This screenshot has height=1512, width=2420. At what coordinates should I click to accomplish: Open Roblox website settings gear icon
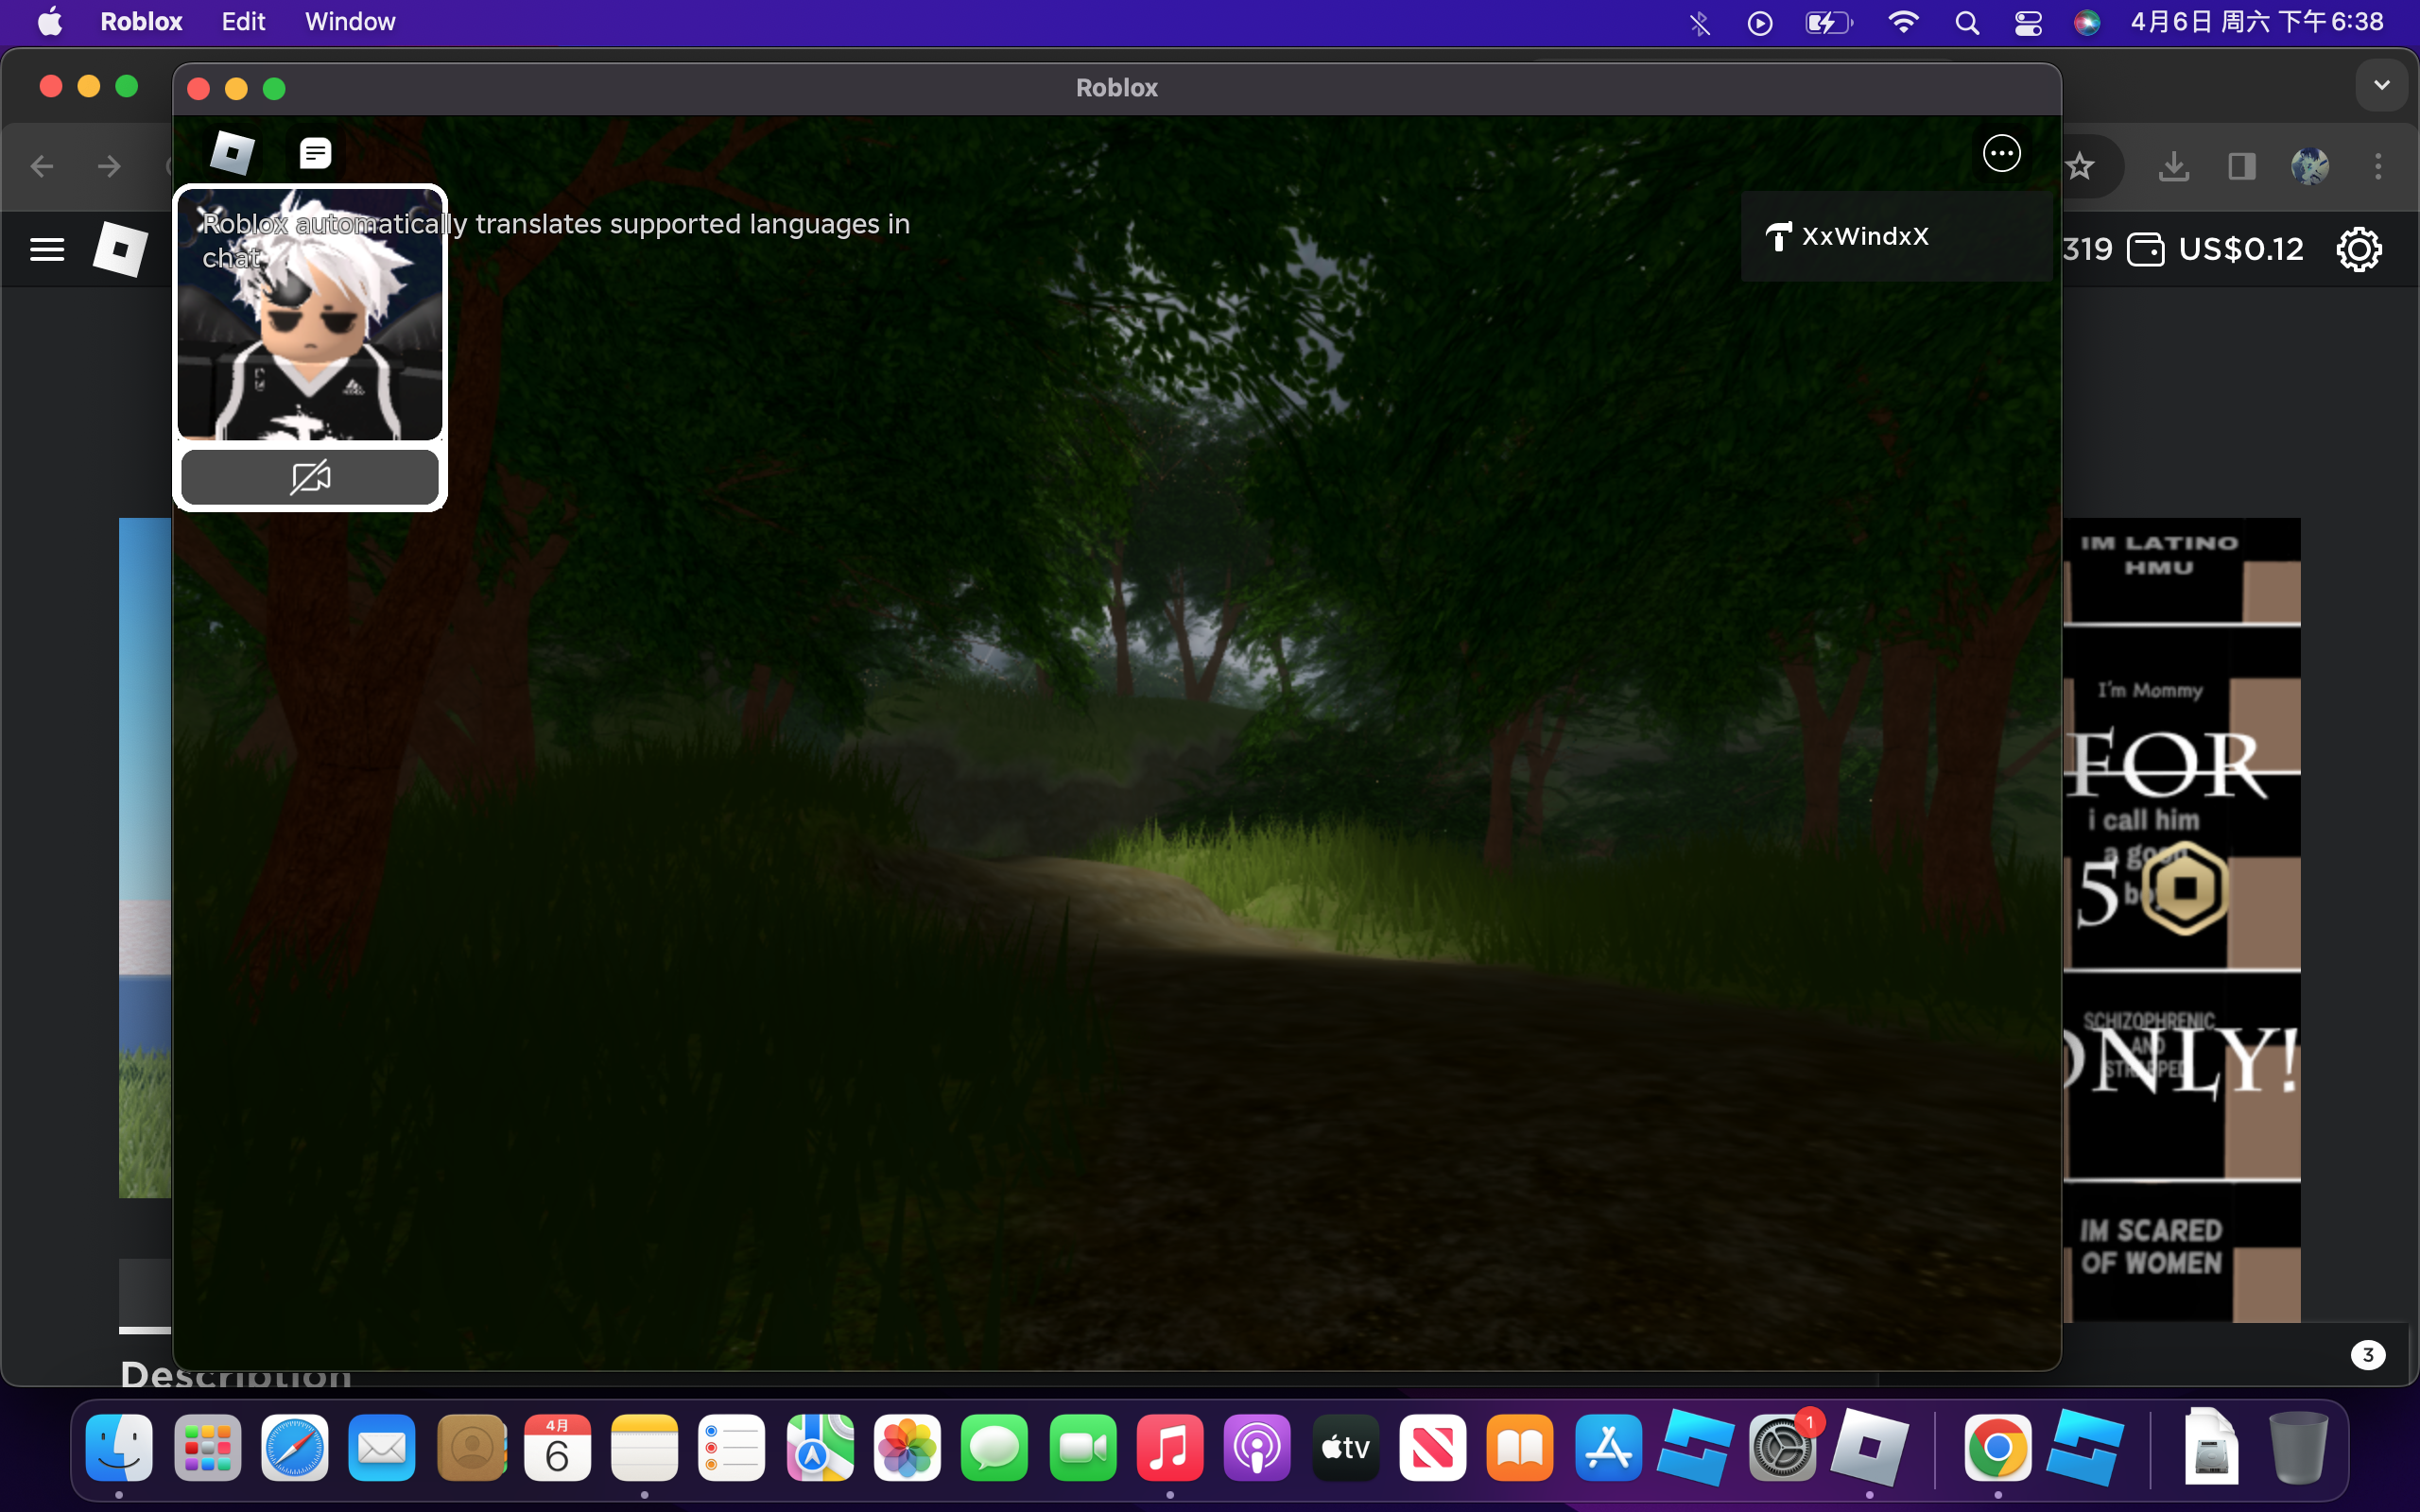click(x=2358, y=249)
